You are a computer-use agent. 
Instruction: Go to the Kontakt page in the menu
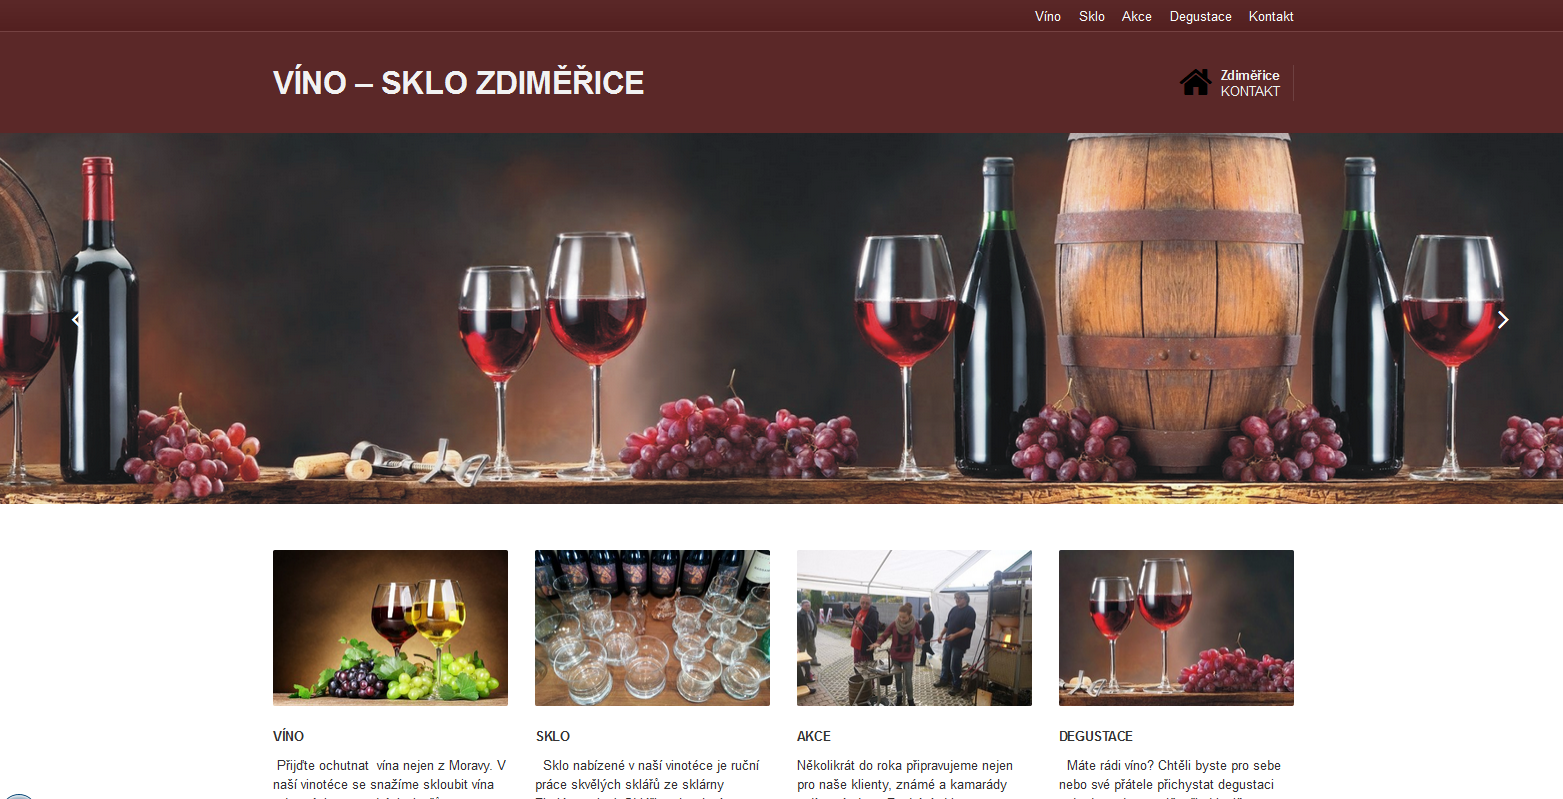point(1271,16)
